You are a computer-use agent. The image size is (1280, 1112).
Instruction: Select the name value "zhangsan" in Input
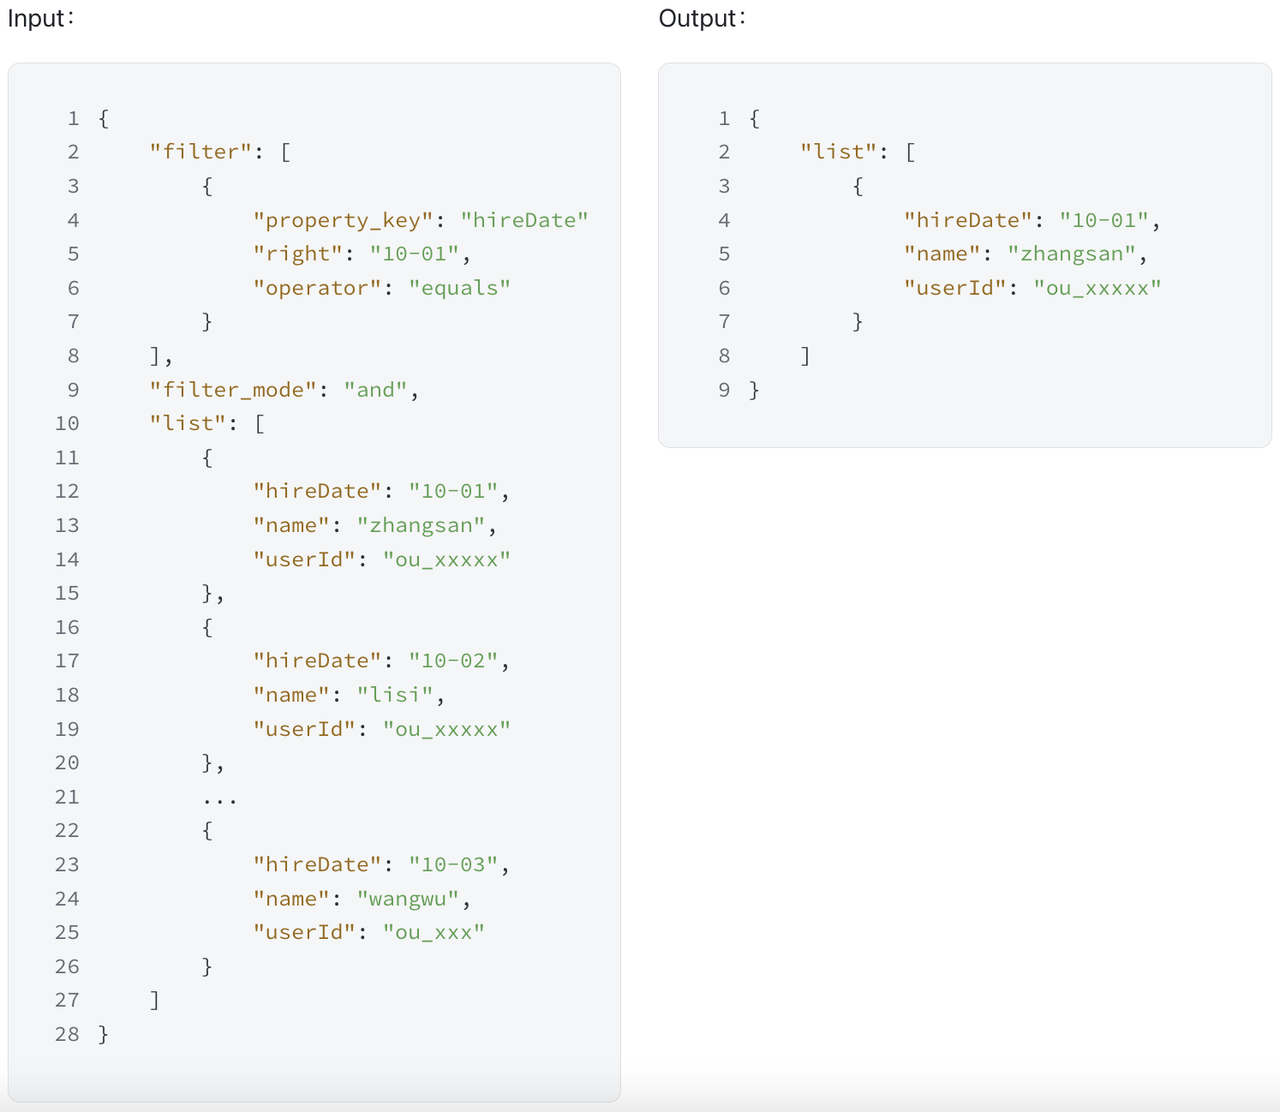[421, 525]
